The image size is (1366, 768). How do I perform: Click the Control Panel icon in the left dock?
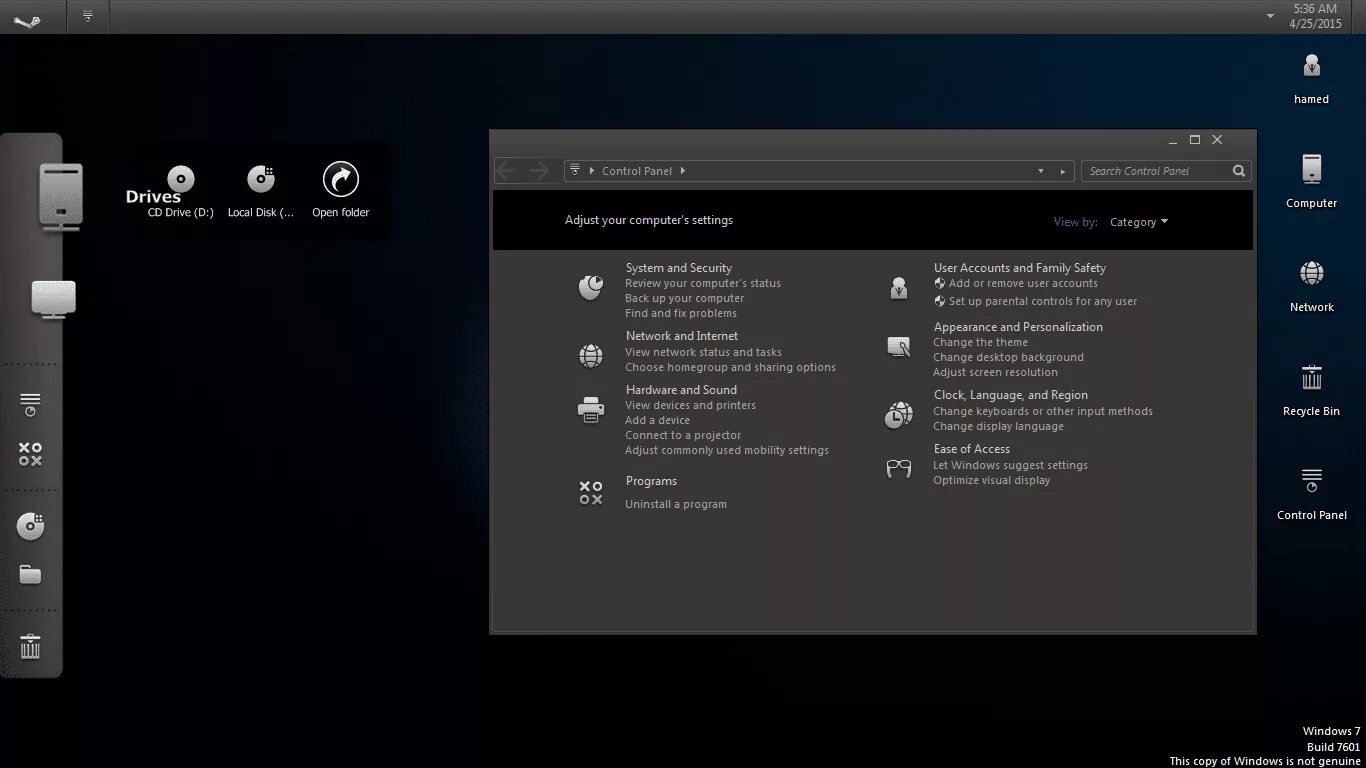pos(30,404)
